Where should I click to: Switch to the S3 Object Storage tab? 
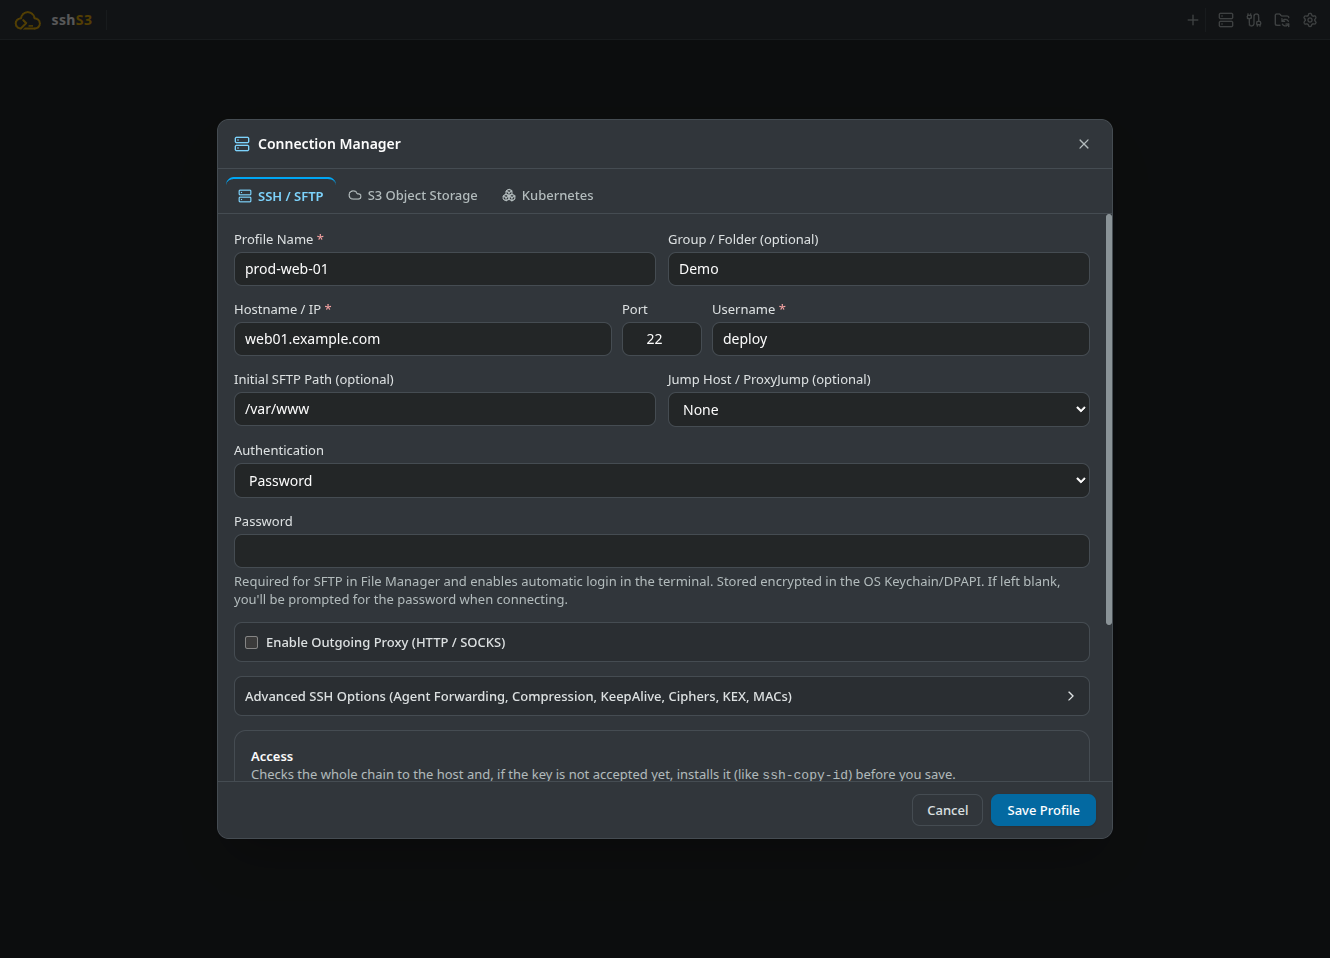[x=413, y=196]
